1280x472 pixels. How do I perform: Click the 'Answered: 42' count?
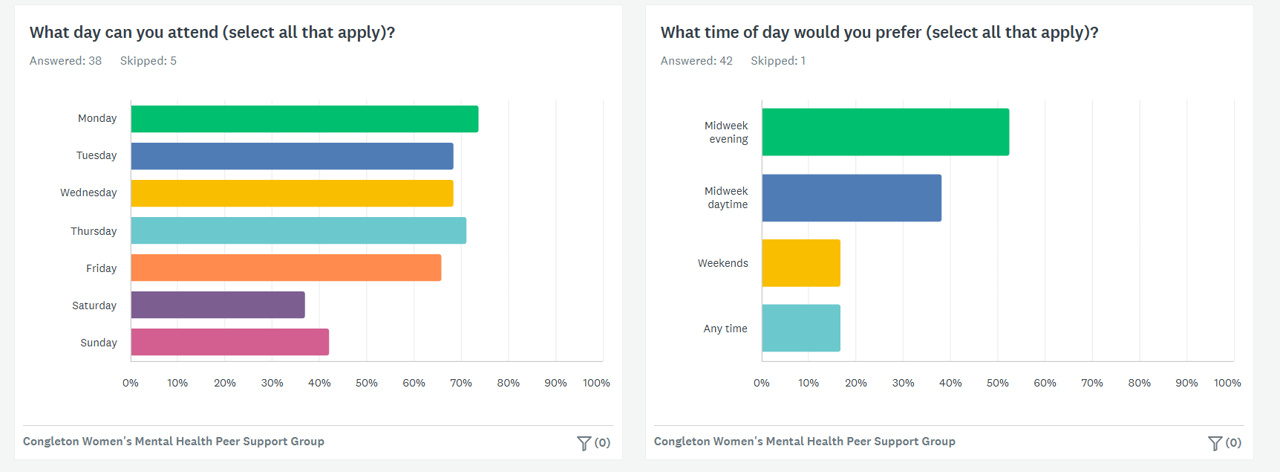pos(696,61)
